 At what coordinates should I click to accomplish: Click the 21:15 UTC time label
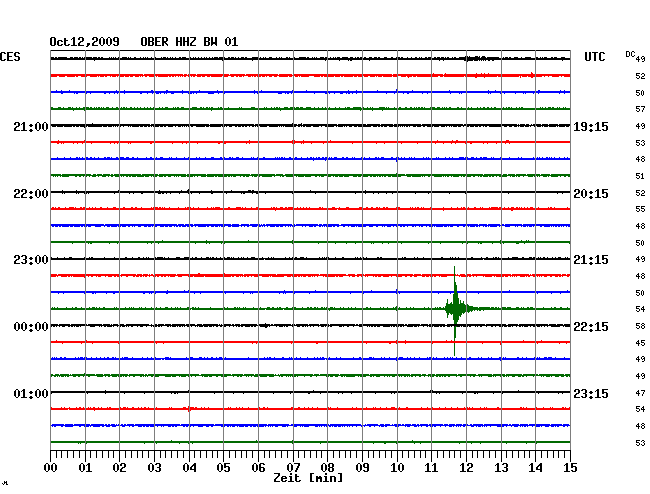click(x=591, y=260)
